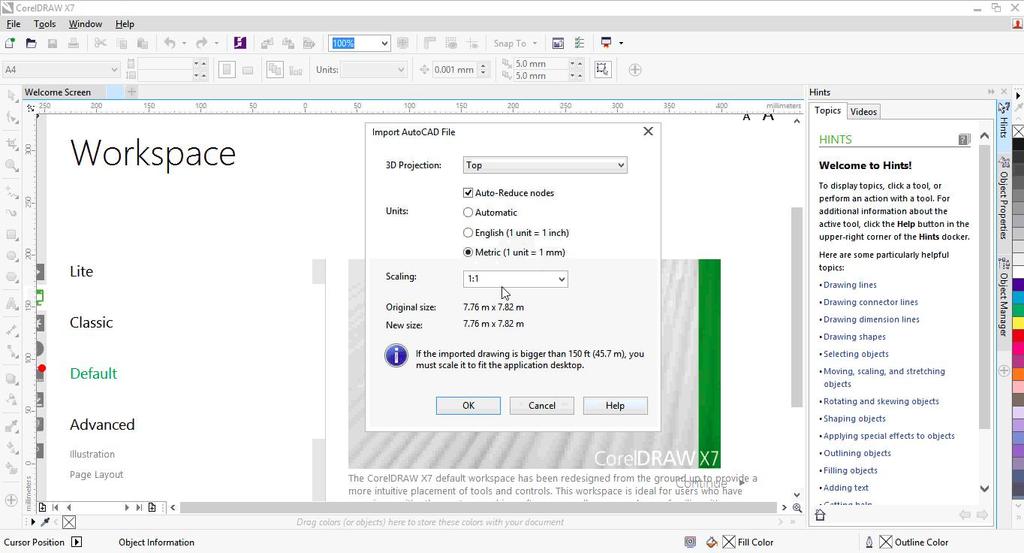Image resolution: width=1024 pixels, height=553 pixels.
Task: Click the Fill Color bucket icon
Action: 711,542
